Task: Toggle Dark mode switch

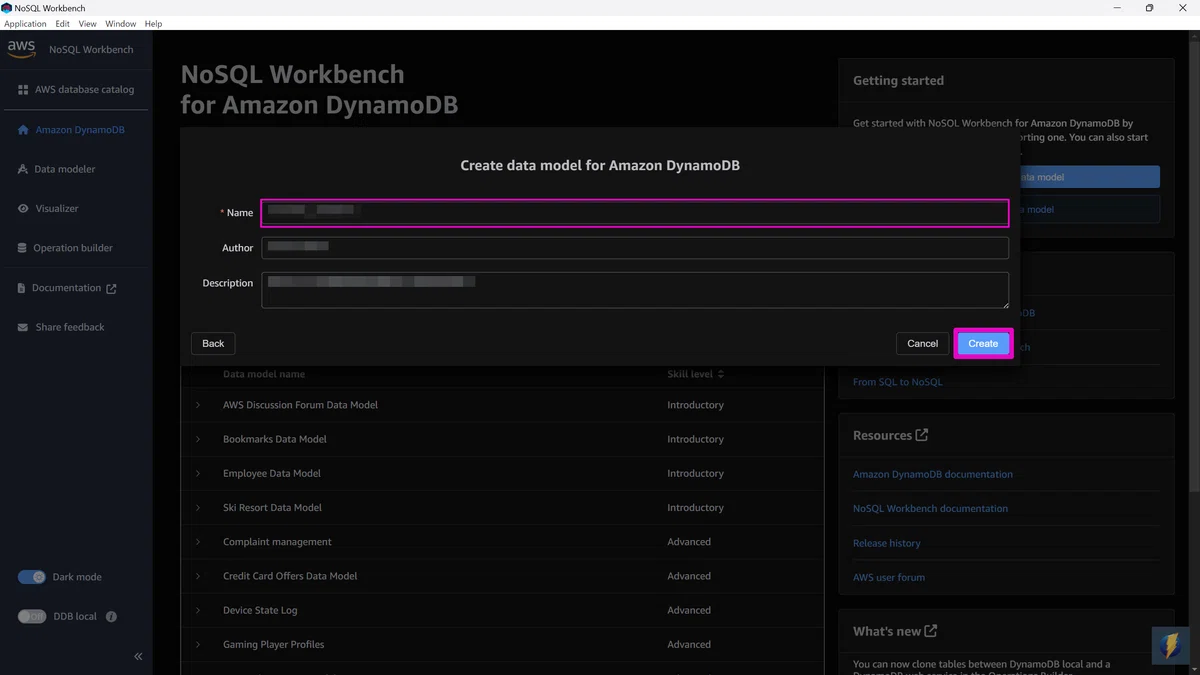Action: coord(32,577)
